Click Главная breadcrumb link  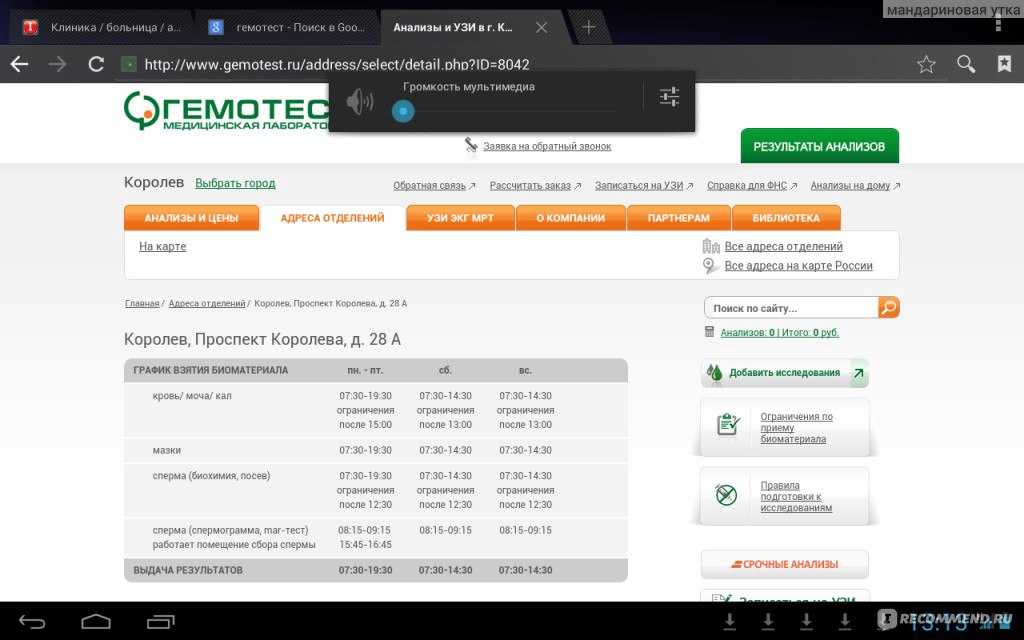(142, 304)
